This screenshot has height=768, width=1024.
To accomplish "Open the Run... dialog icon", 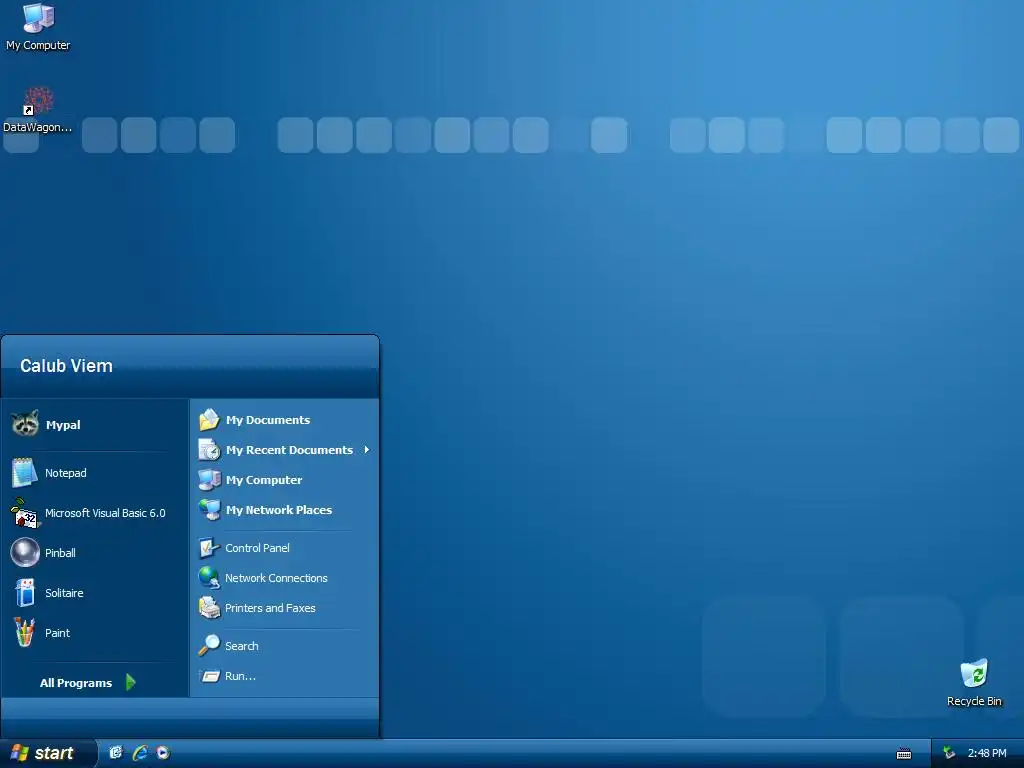I will 209,676.
